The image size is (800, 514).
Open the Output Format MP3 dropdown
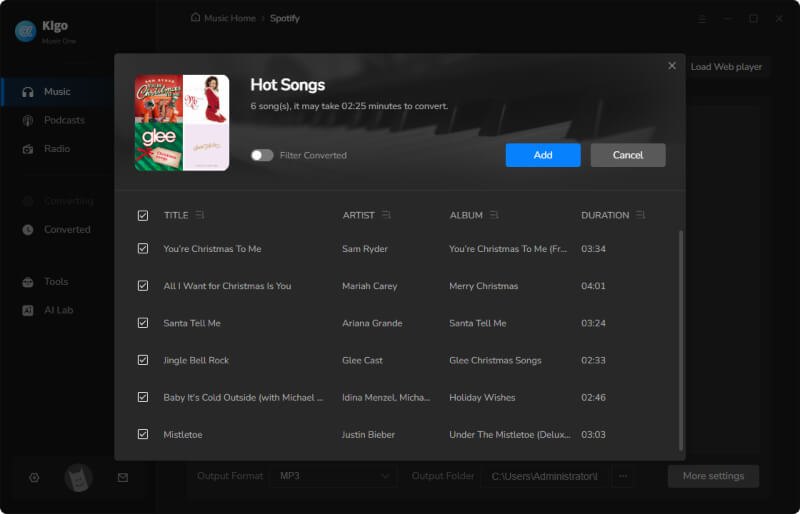click(x=333, y=476)
